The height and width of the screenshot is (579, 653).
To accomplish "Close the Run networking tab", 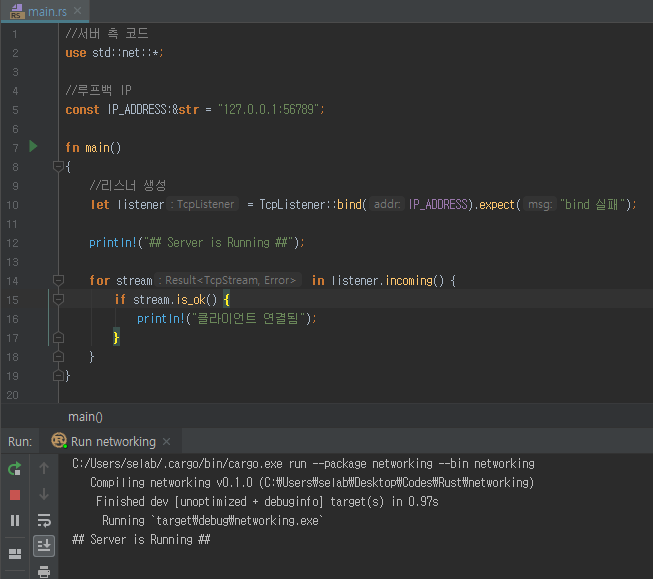I will click(x=167, y=441).
